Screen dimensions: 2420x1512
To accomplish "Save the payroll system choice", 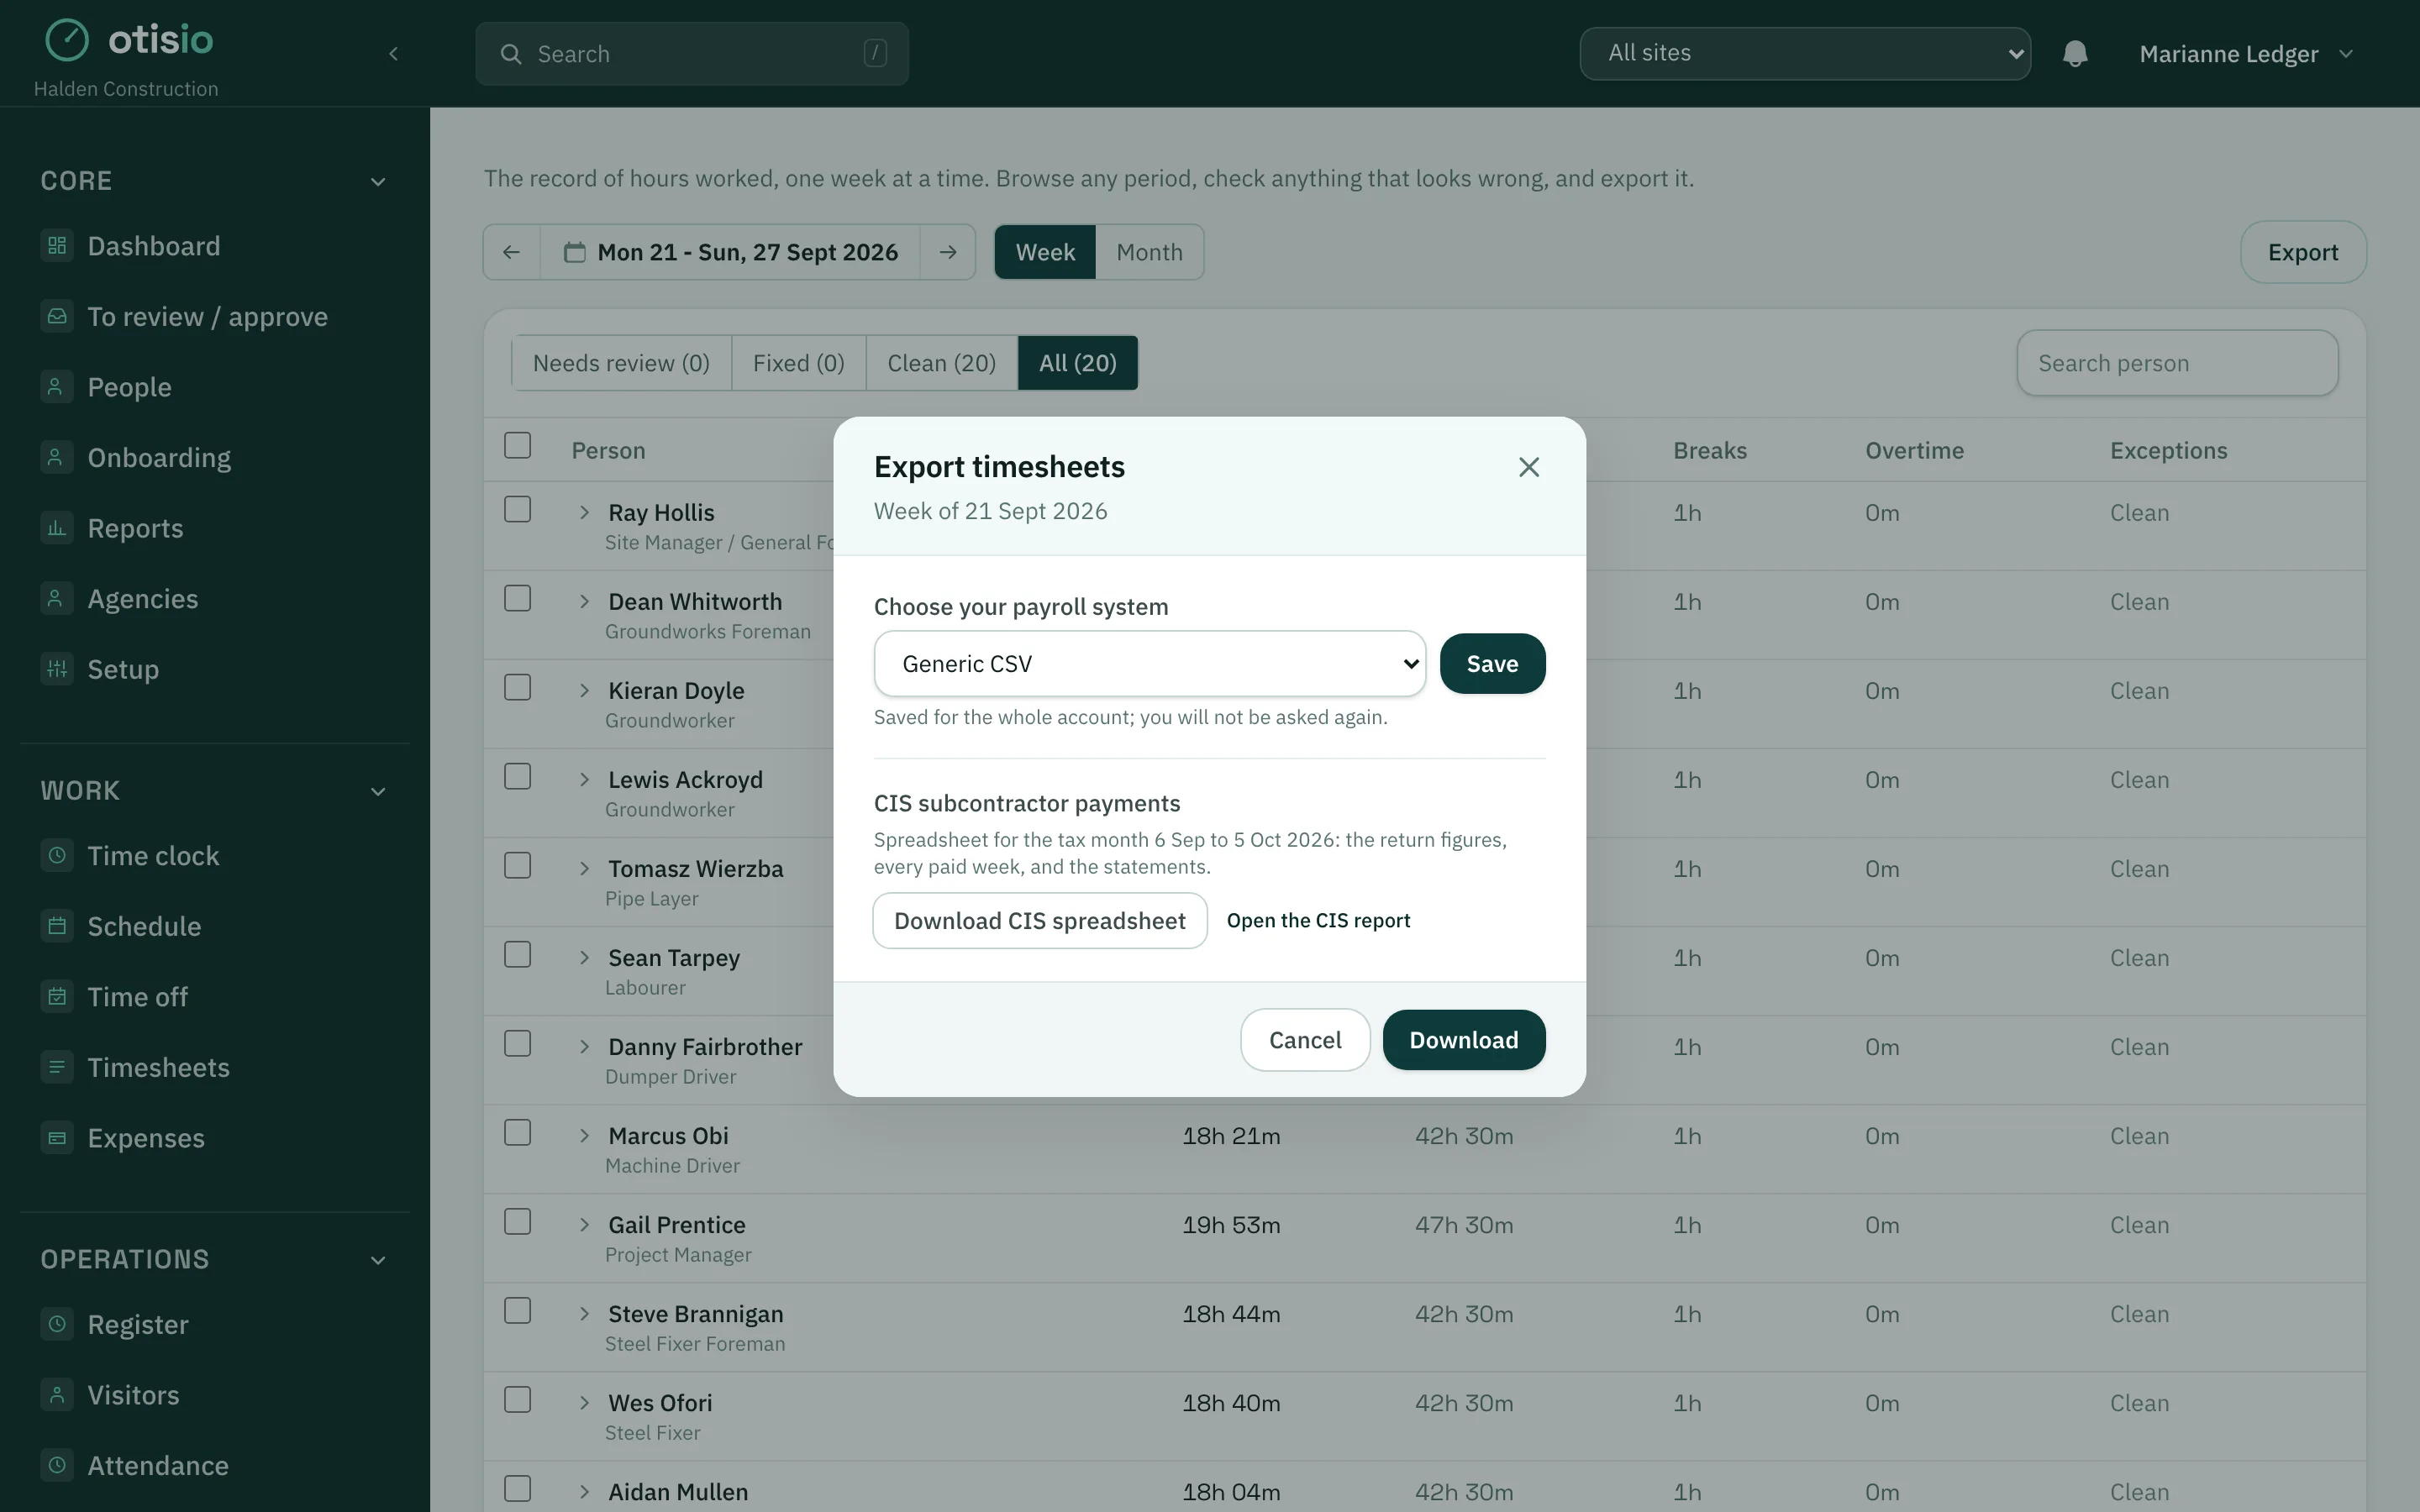I will (x=1492, y=664).
